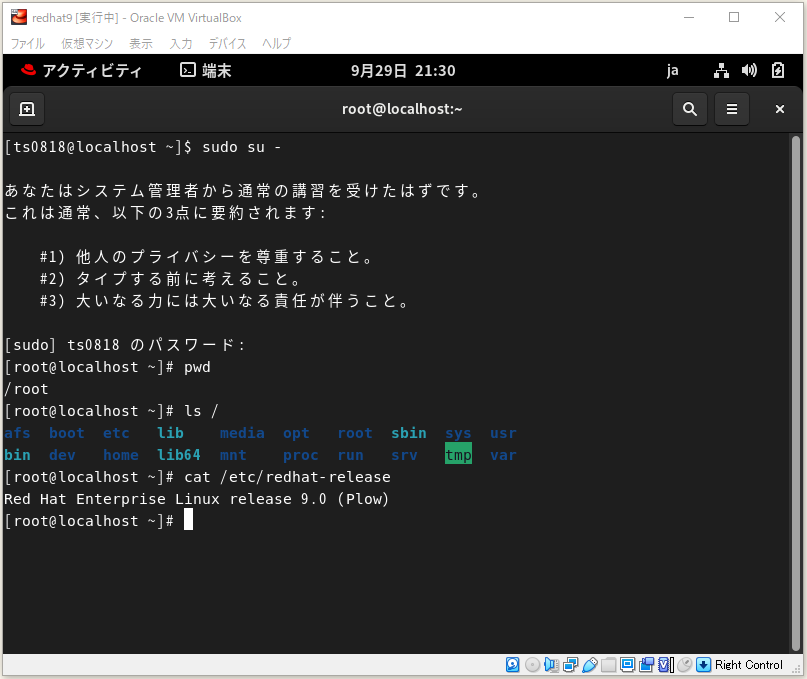Open the terminal hamburger menu
The height and width of the screenshot is (679, 807).
tap(732, 109)
